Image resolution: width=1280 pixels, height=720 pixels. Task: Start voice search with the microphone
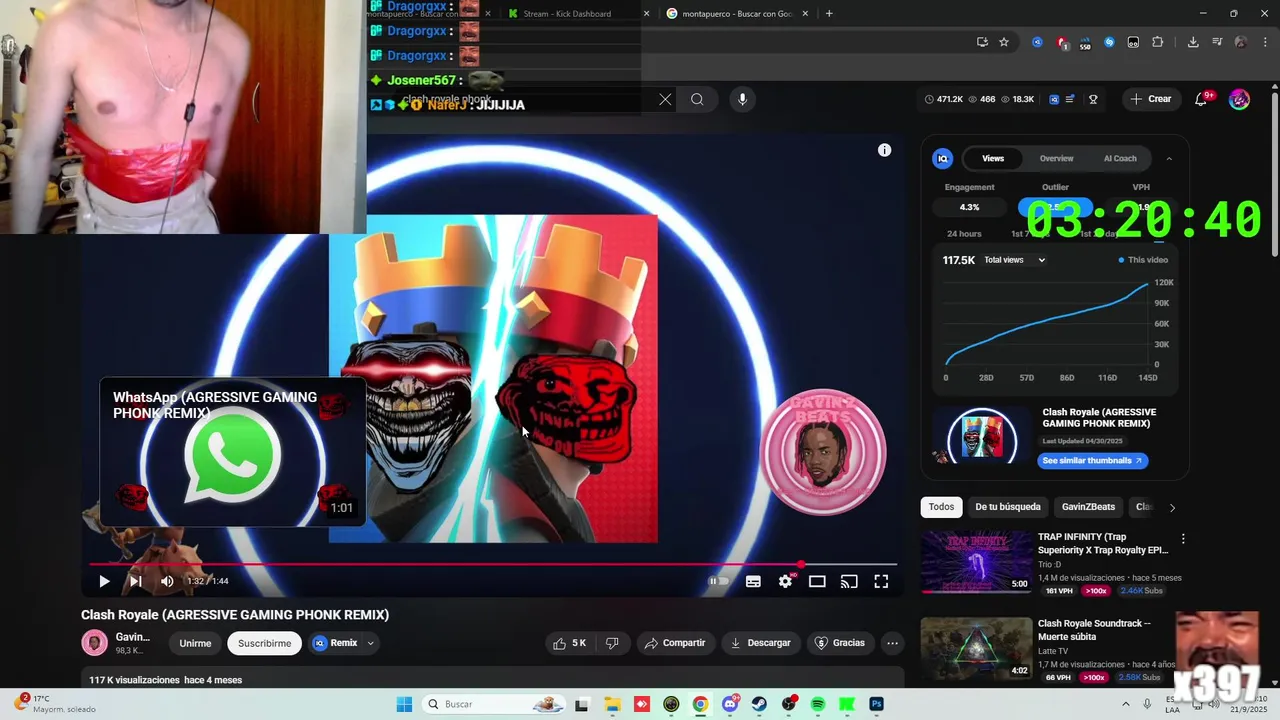pyautogui.click(x=742, y=99)
